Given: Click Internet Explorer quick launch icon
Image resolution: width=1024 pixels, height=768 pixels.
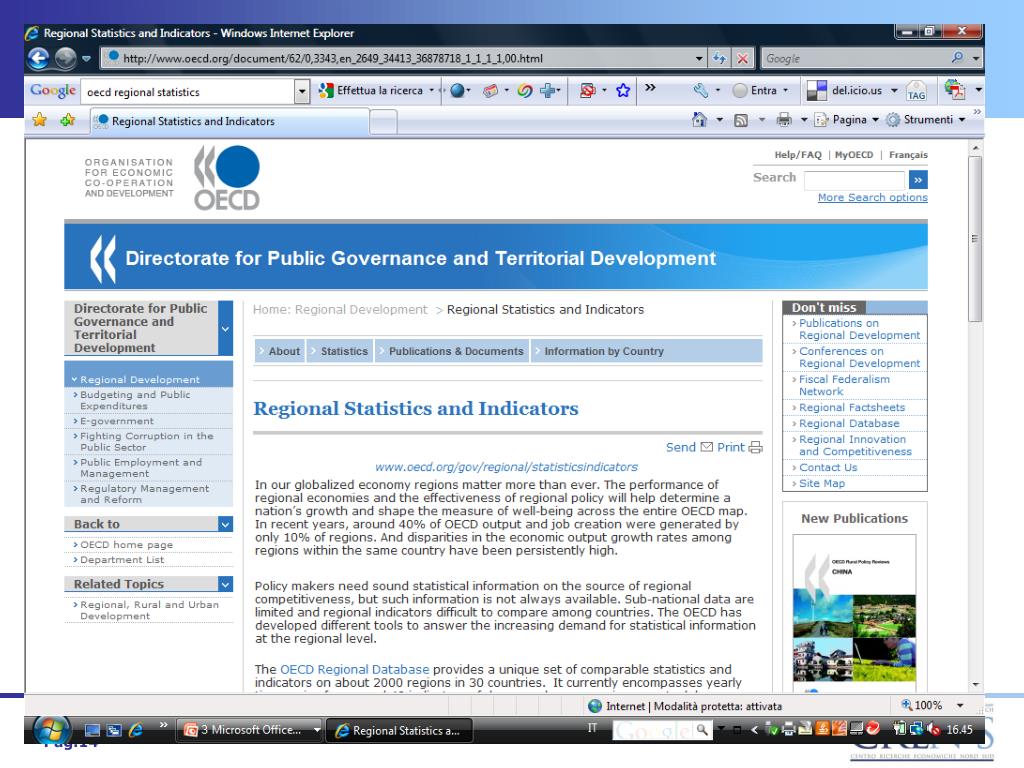Looking at the screenshot, I should tap(136, 730).
